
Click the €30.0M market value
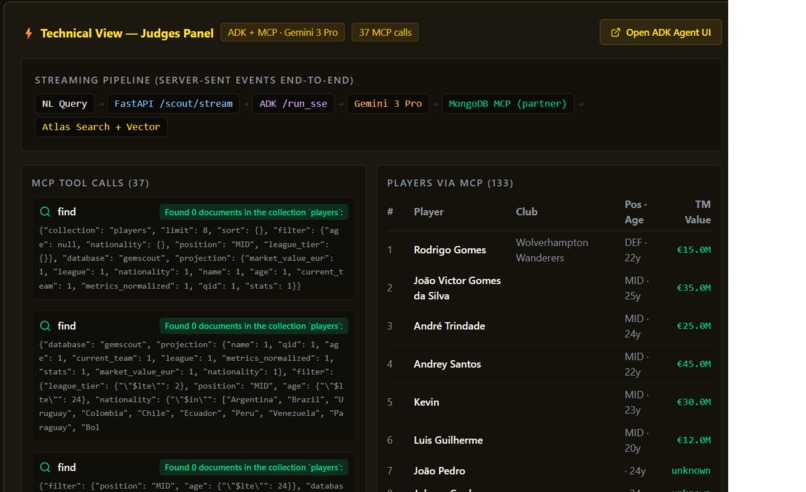coord(694,402)
